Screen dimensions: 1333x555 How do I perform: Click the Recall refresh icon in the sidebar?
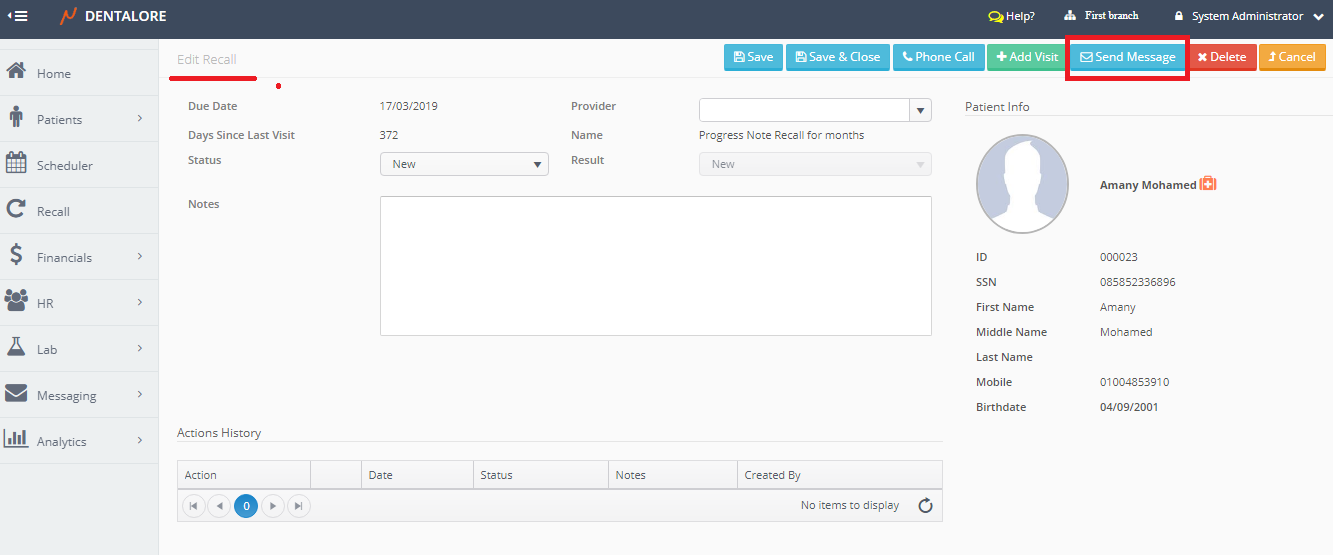pyautogui.click(x=16, y=210)
